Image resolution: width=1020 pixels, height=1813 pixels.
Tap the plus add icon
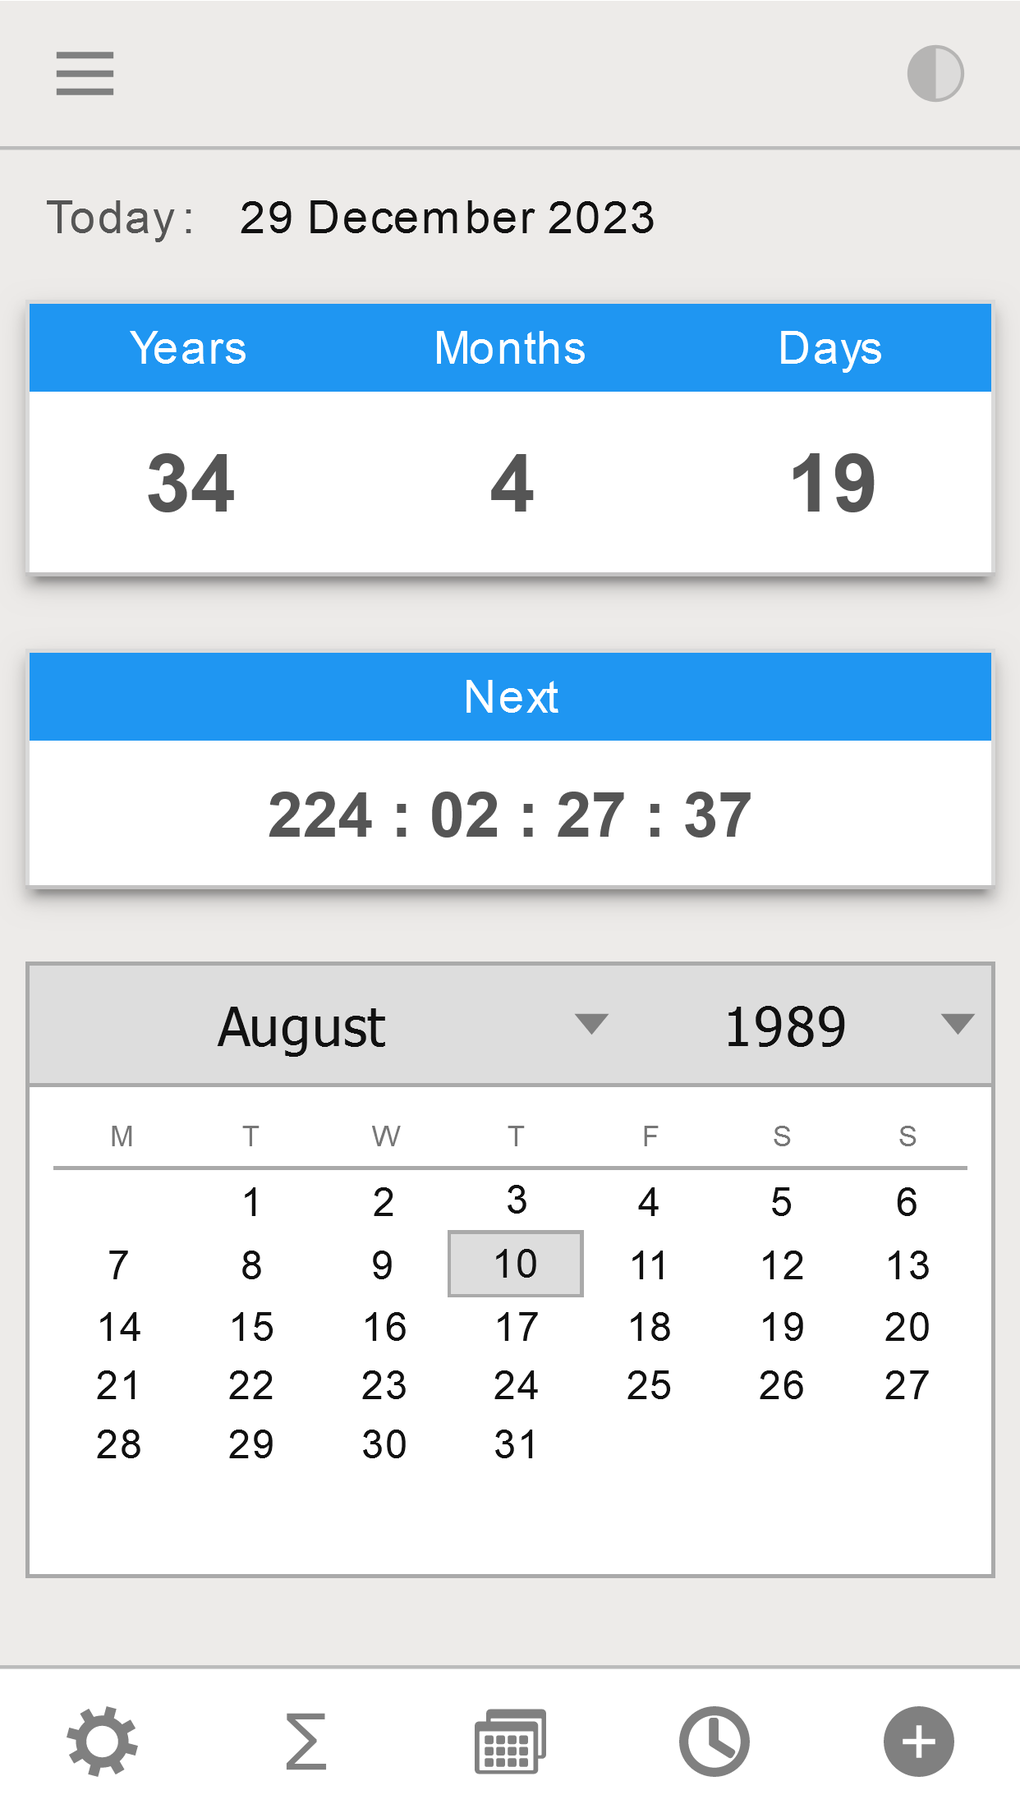(x=917, y=1740)
